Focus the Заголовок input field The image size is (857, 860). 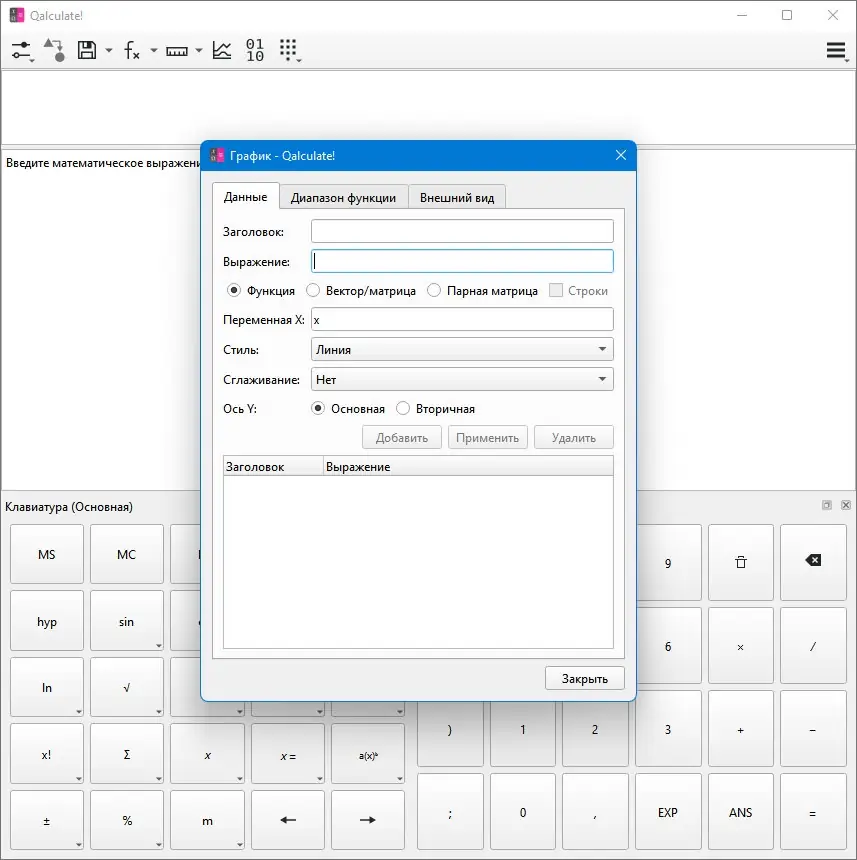click(462, 231)
